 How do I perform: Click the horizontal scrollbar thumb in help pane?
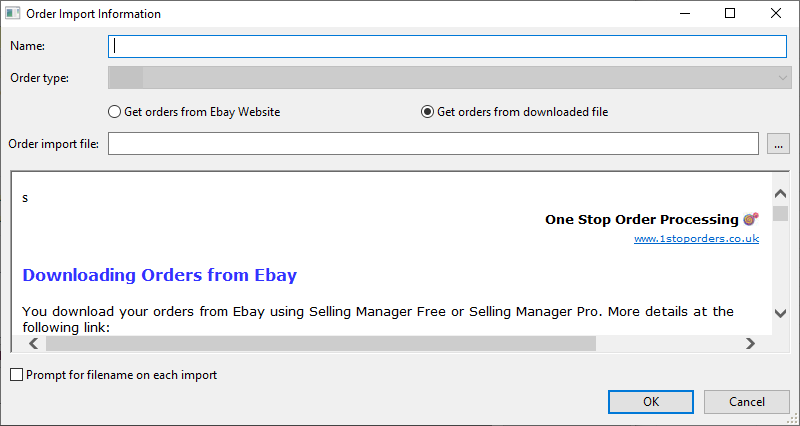point(320,343)
